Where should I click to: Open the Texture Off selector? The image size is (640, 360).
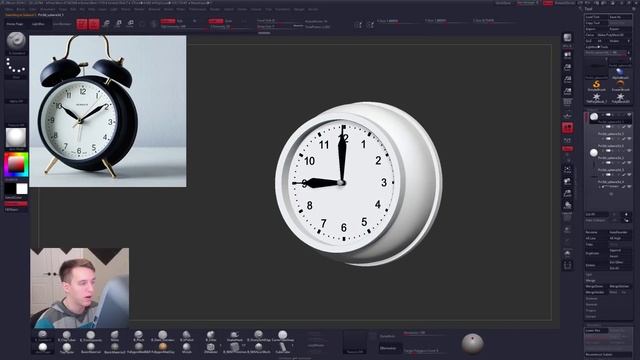pyautogui.click(x=16, y=116)
